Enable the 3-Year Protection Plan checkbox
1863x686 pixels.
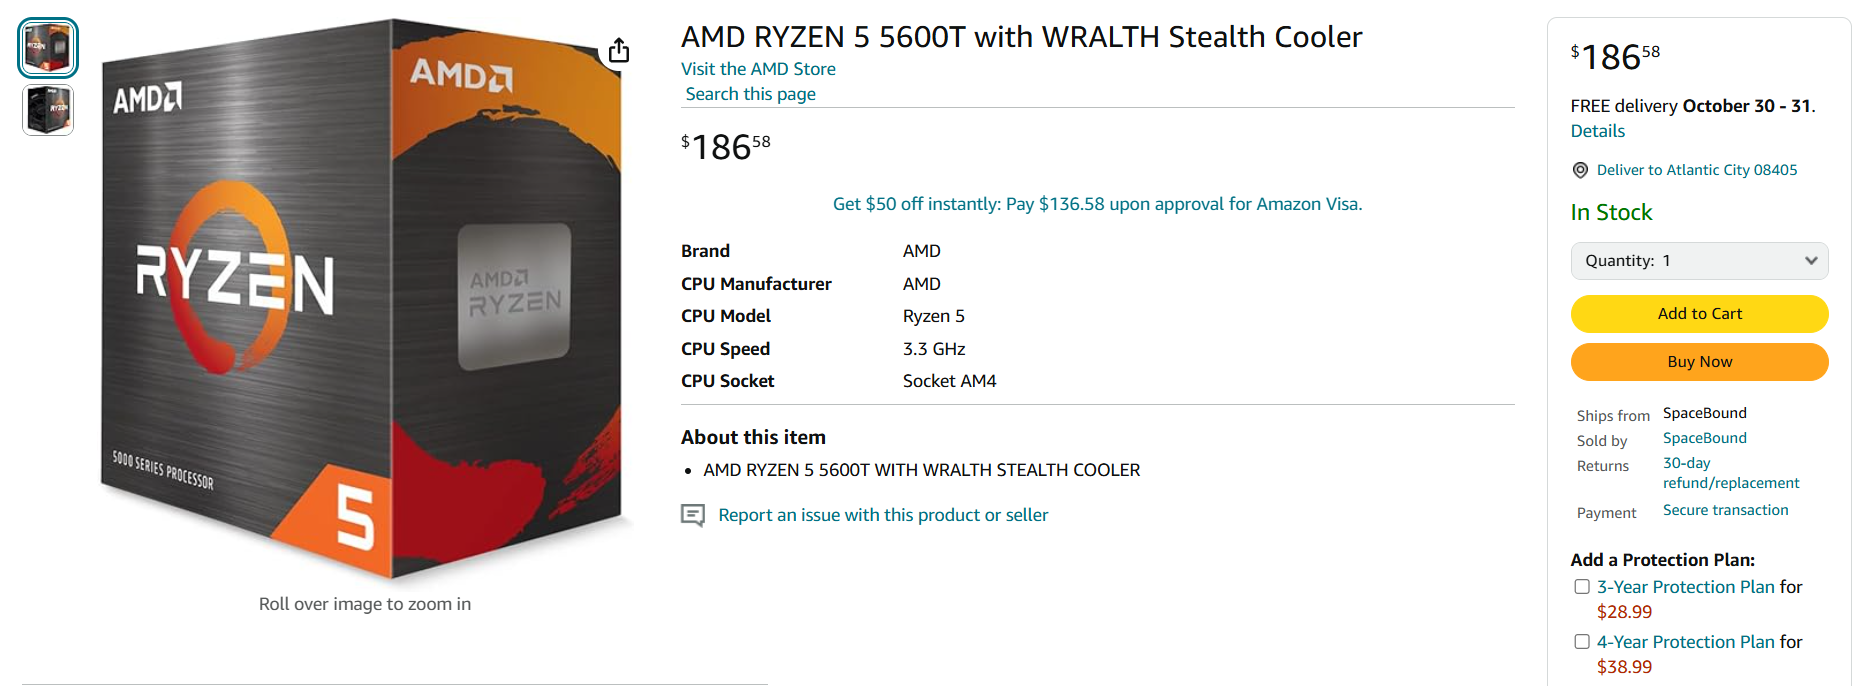pos(1582,587)
